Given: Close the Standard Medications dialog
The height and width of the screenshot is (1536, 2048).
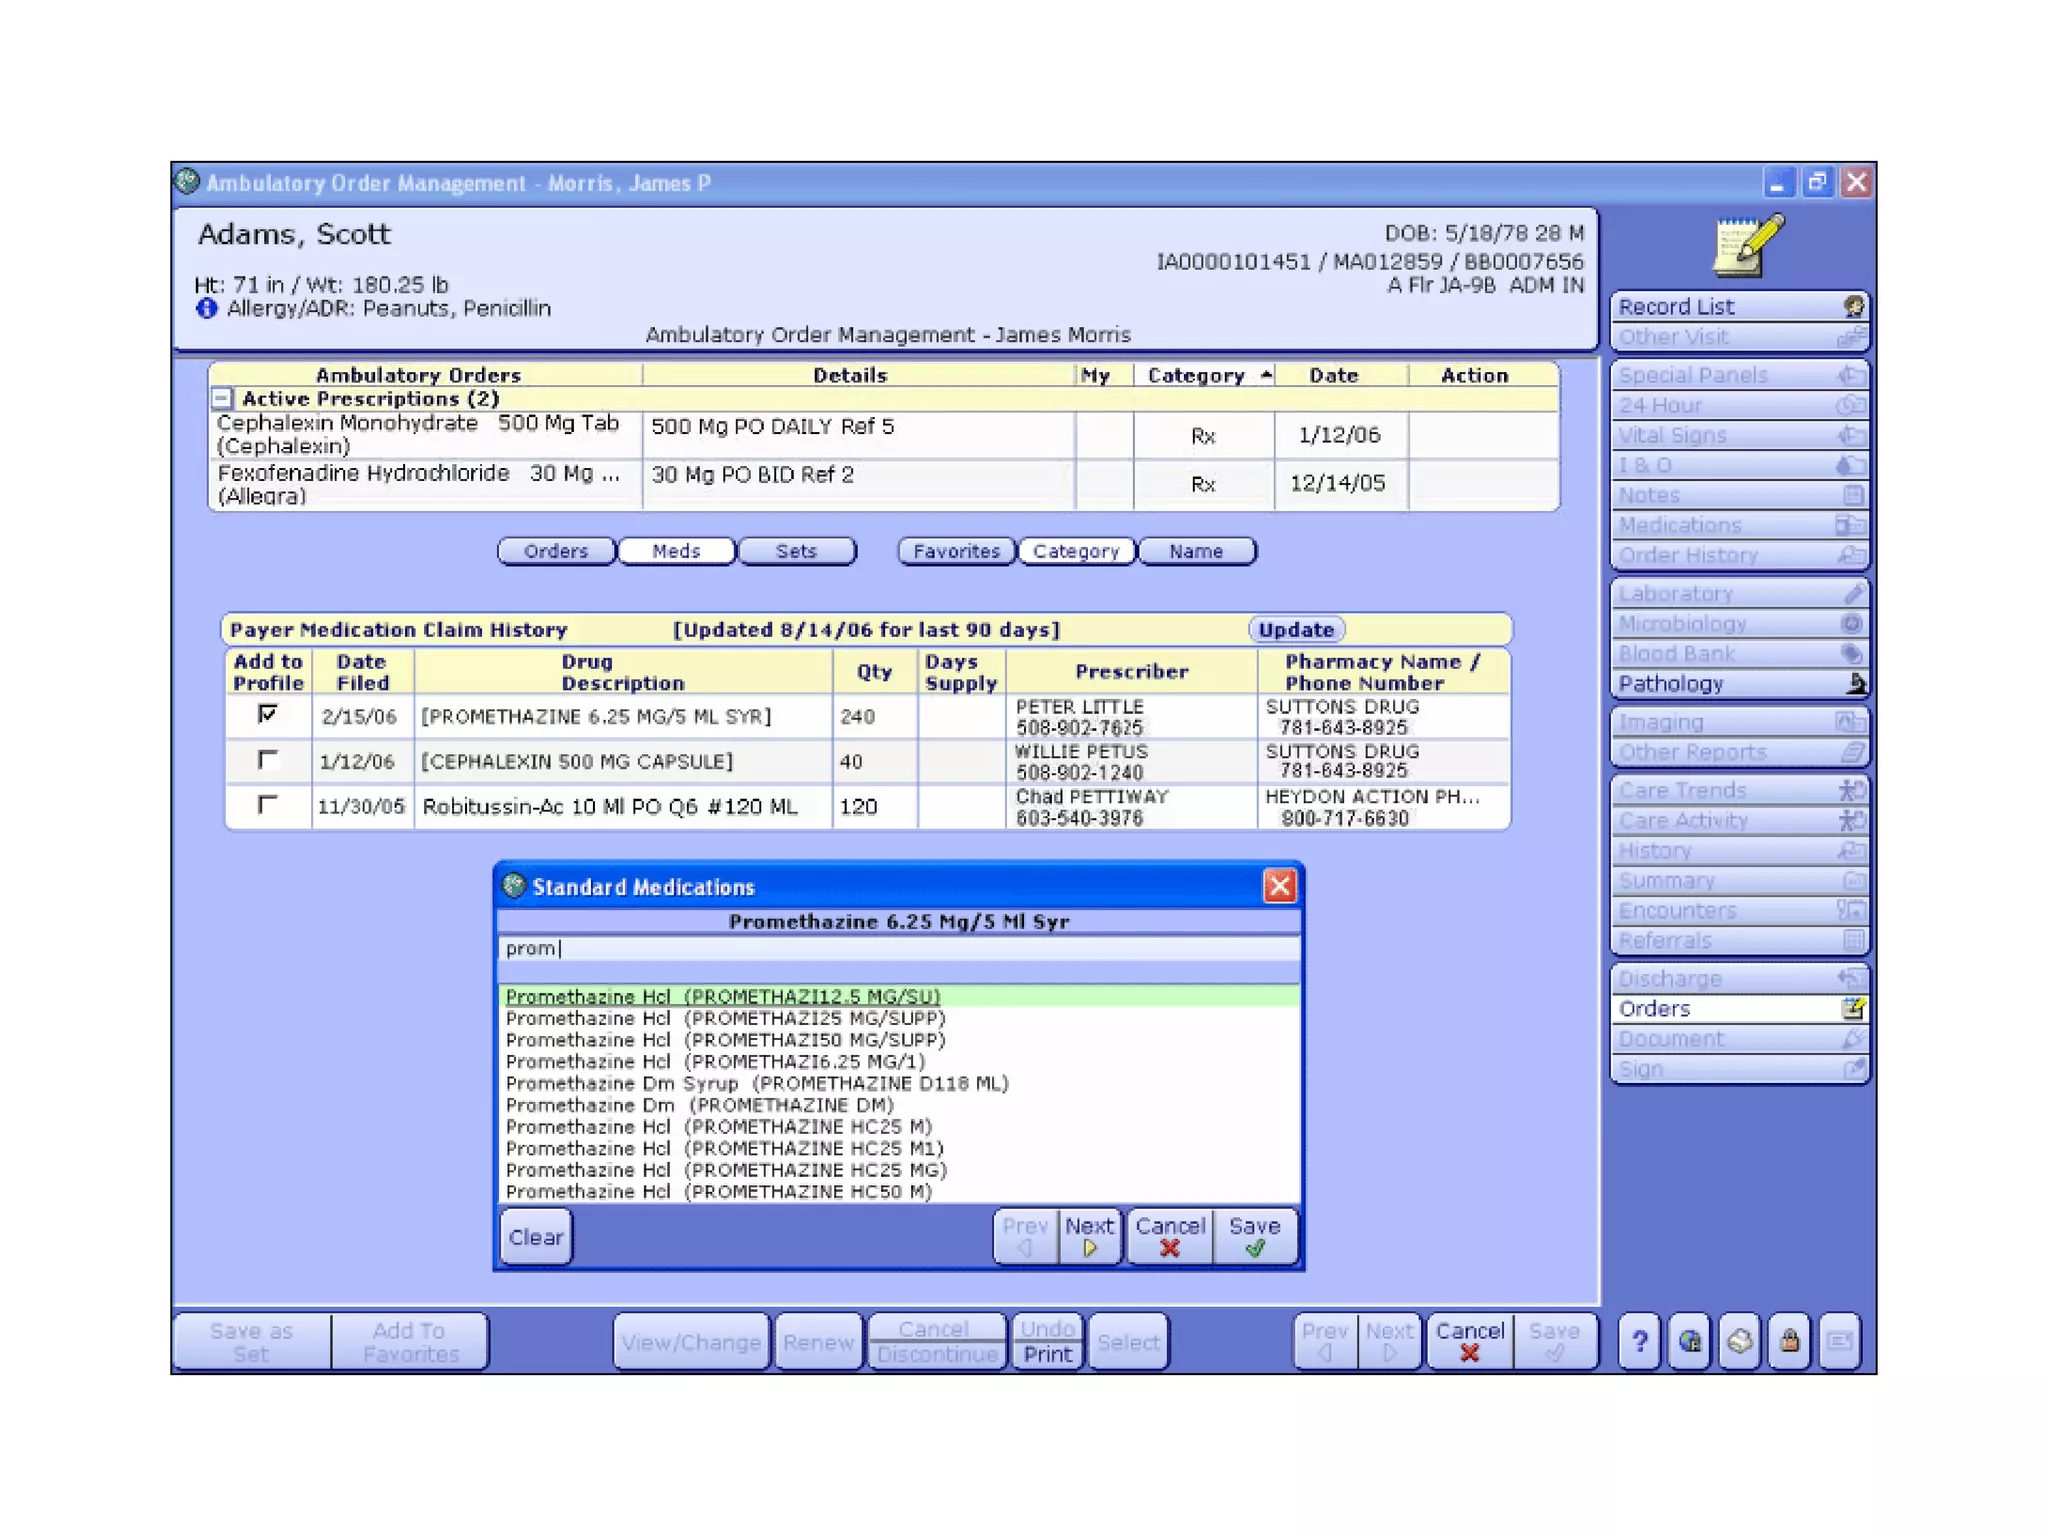Looking at the screenshot, I should pyautogui.click(x=1279, y=886).
